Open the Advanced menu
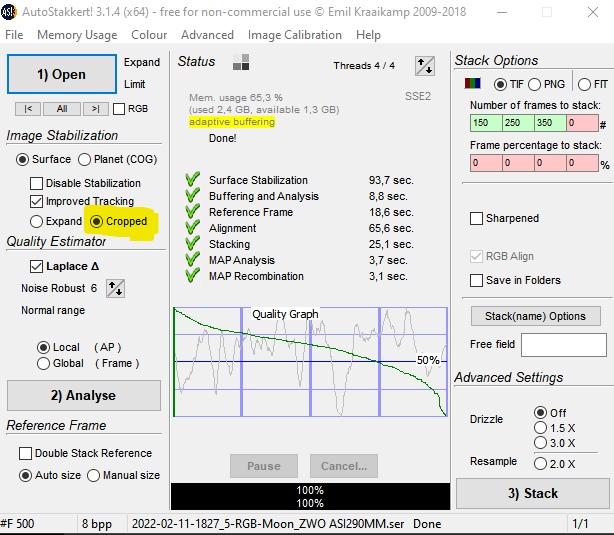The image size is (614, 535). [207, 35]
